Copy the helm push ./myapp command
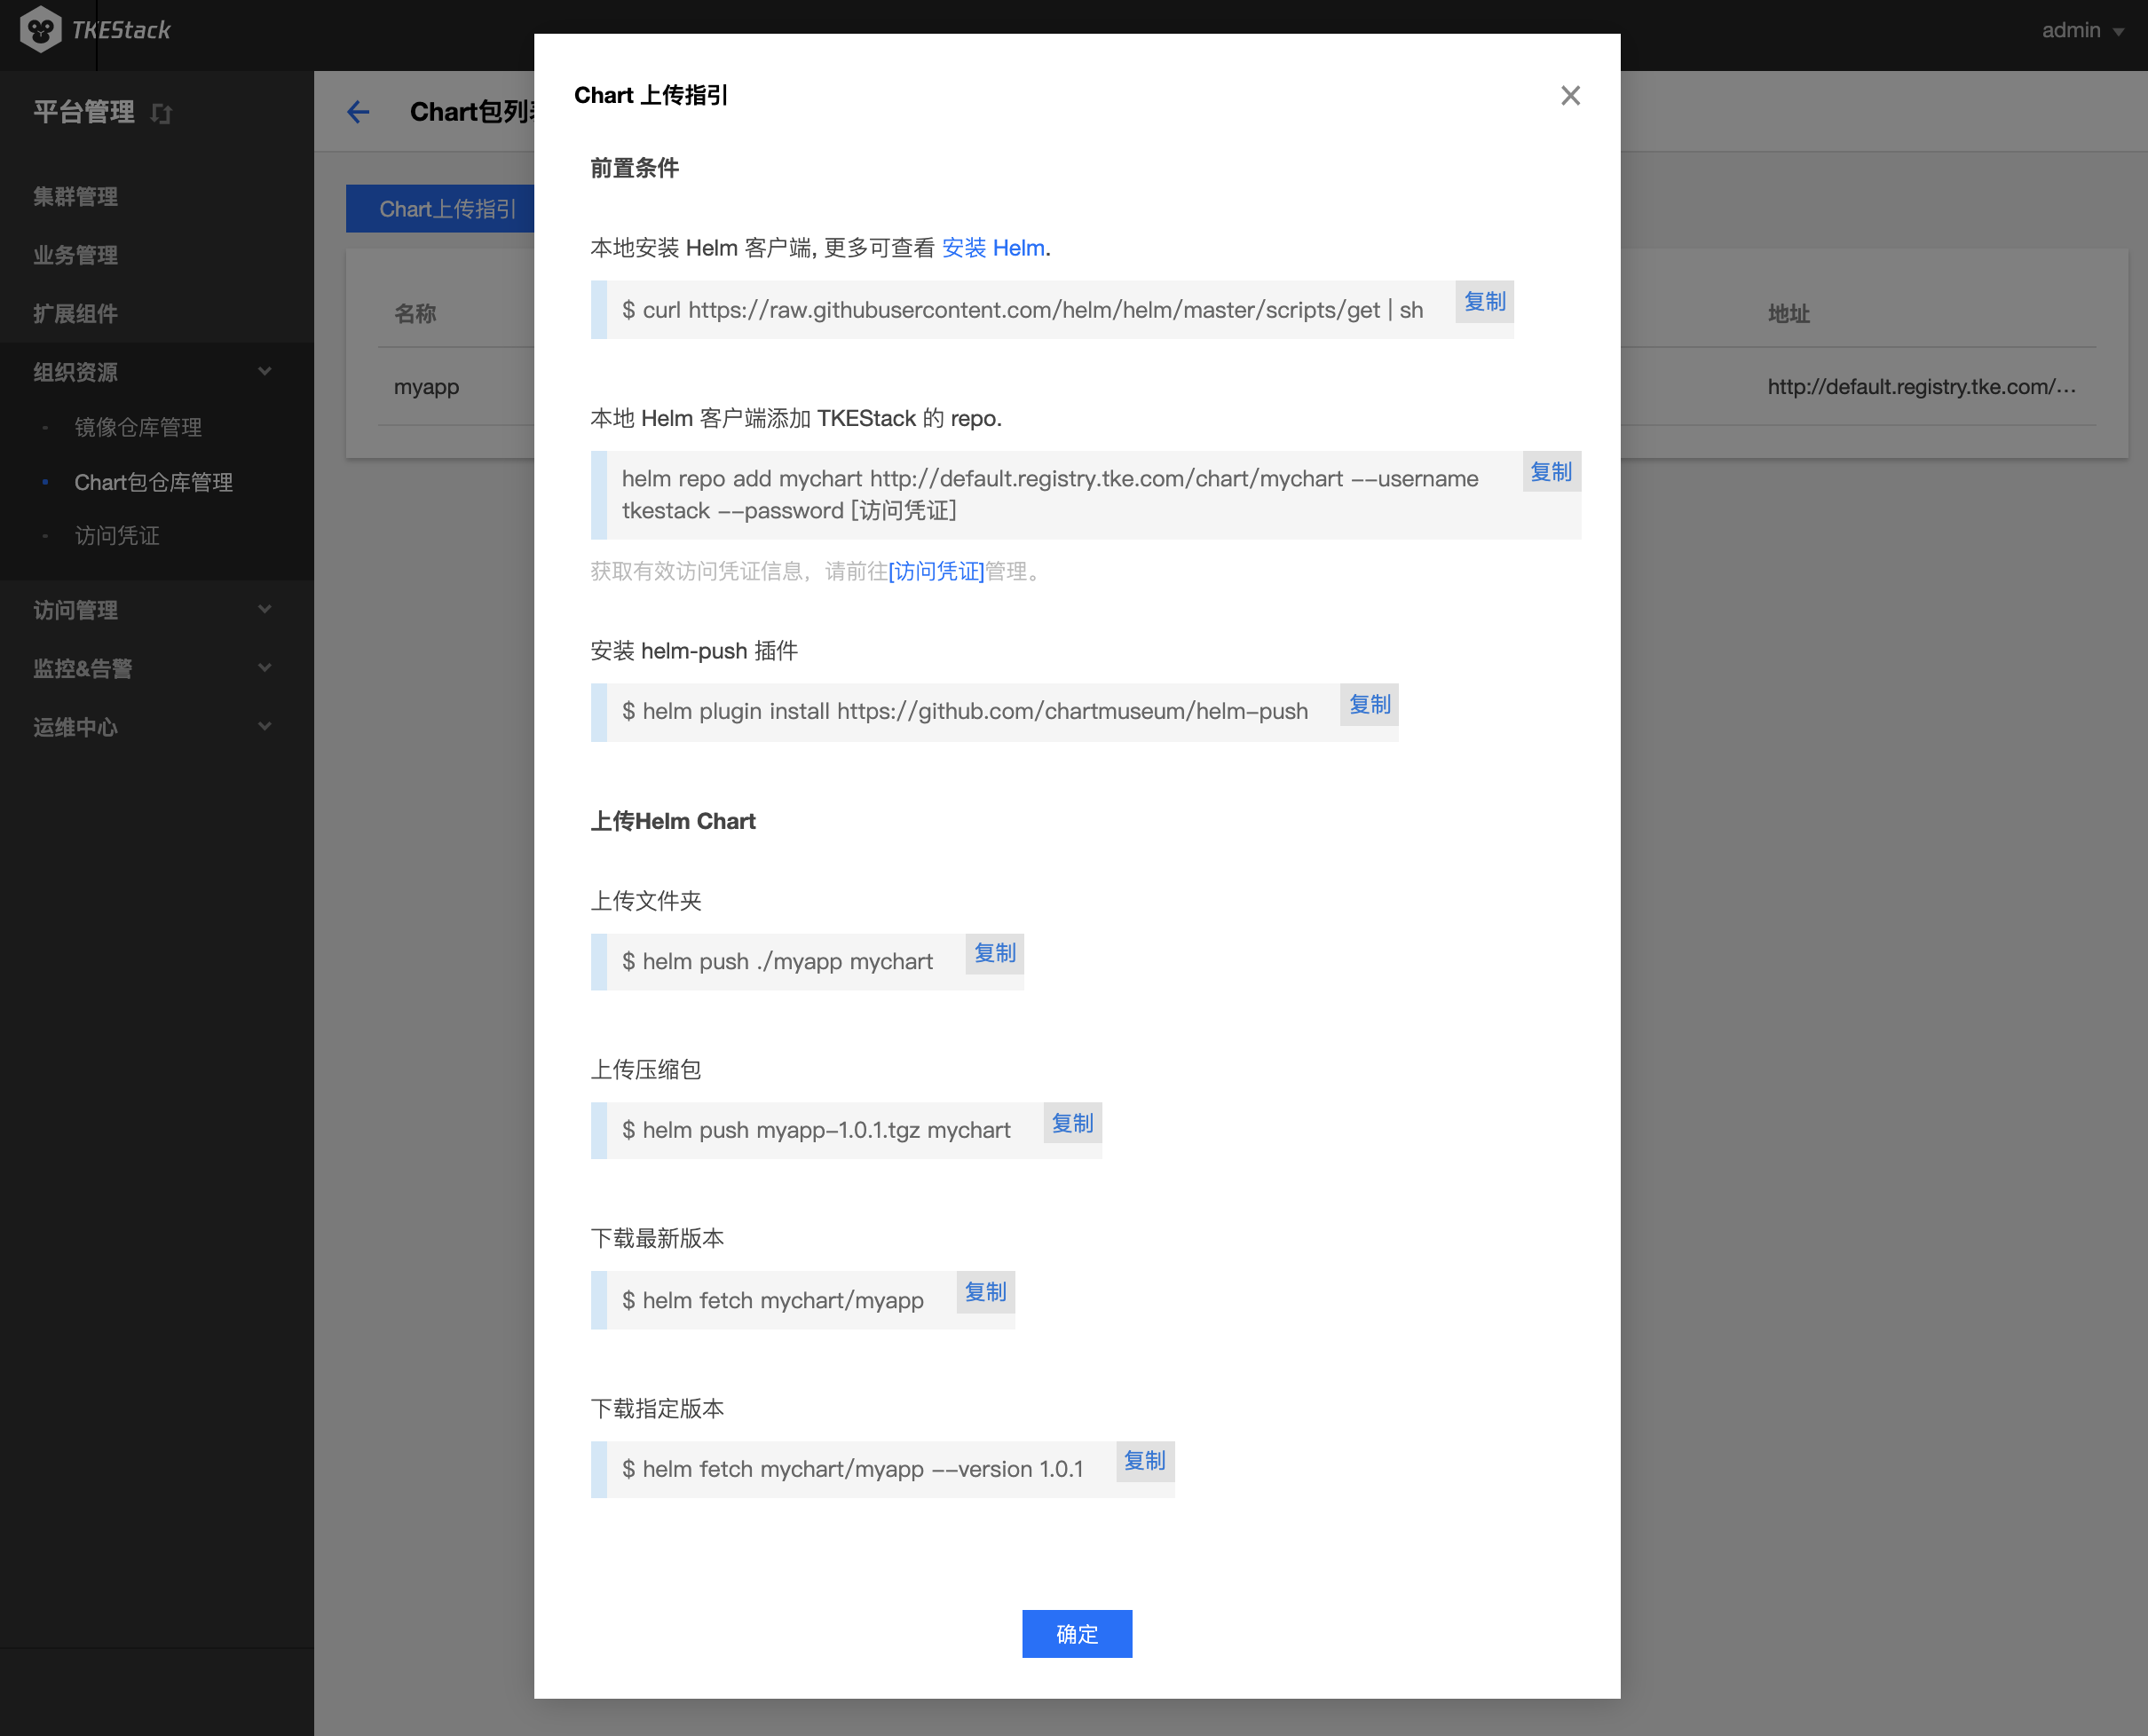 994,954
